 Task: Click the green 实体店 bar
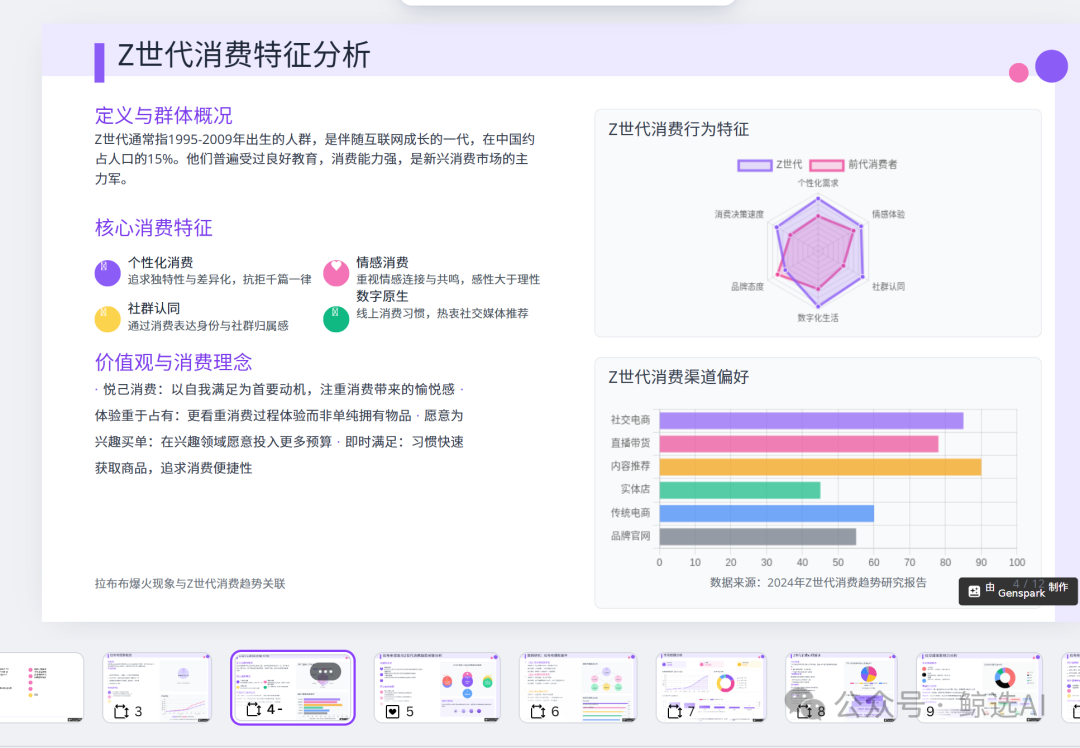(x=740, y=490)
